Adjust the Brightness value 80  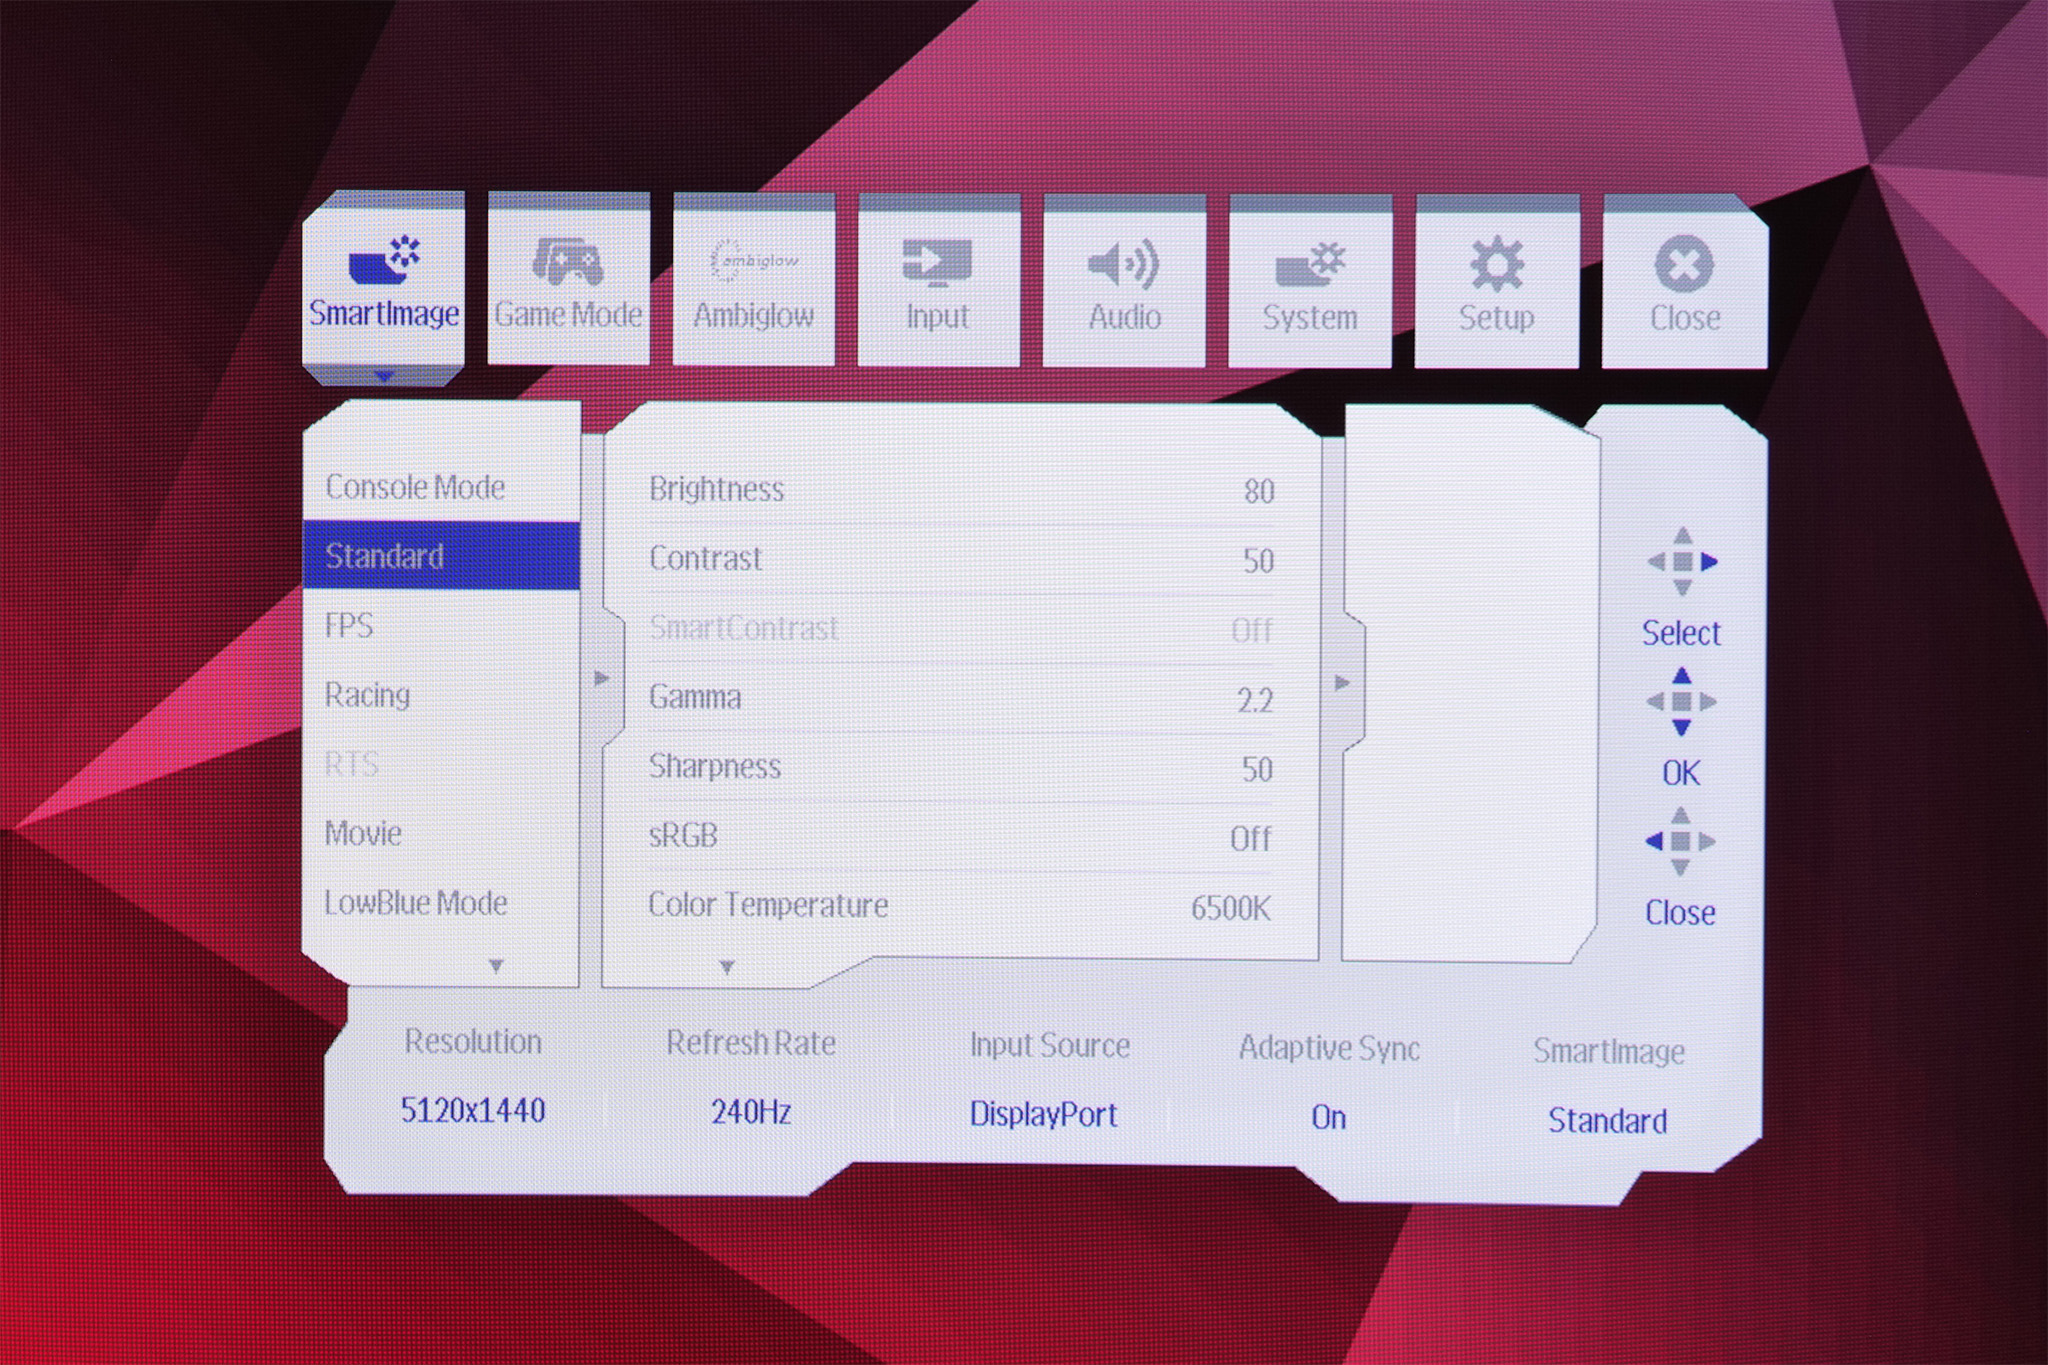tap(1258, 491)
